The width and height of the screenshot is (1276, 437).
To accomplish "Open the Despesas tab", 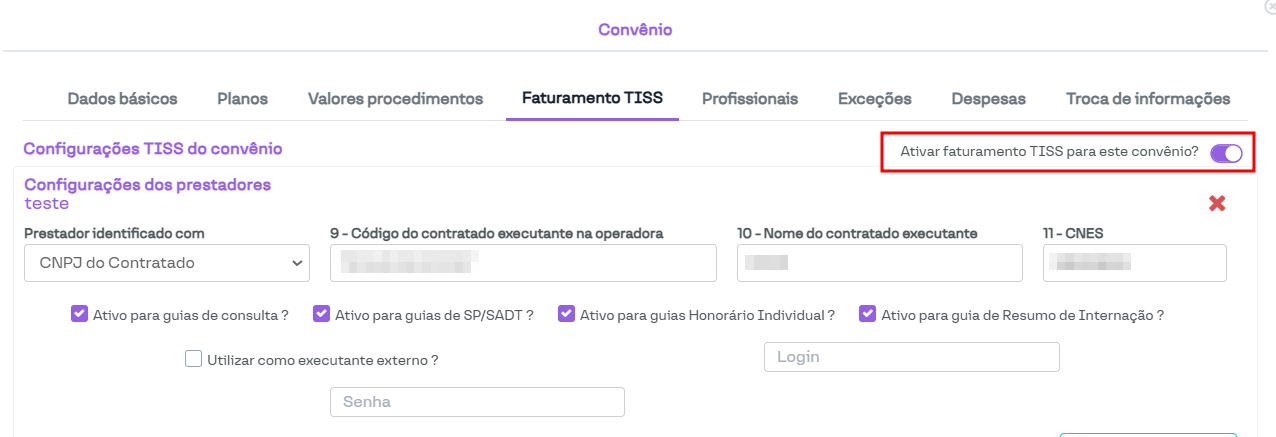I will coord(988,99).
